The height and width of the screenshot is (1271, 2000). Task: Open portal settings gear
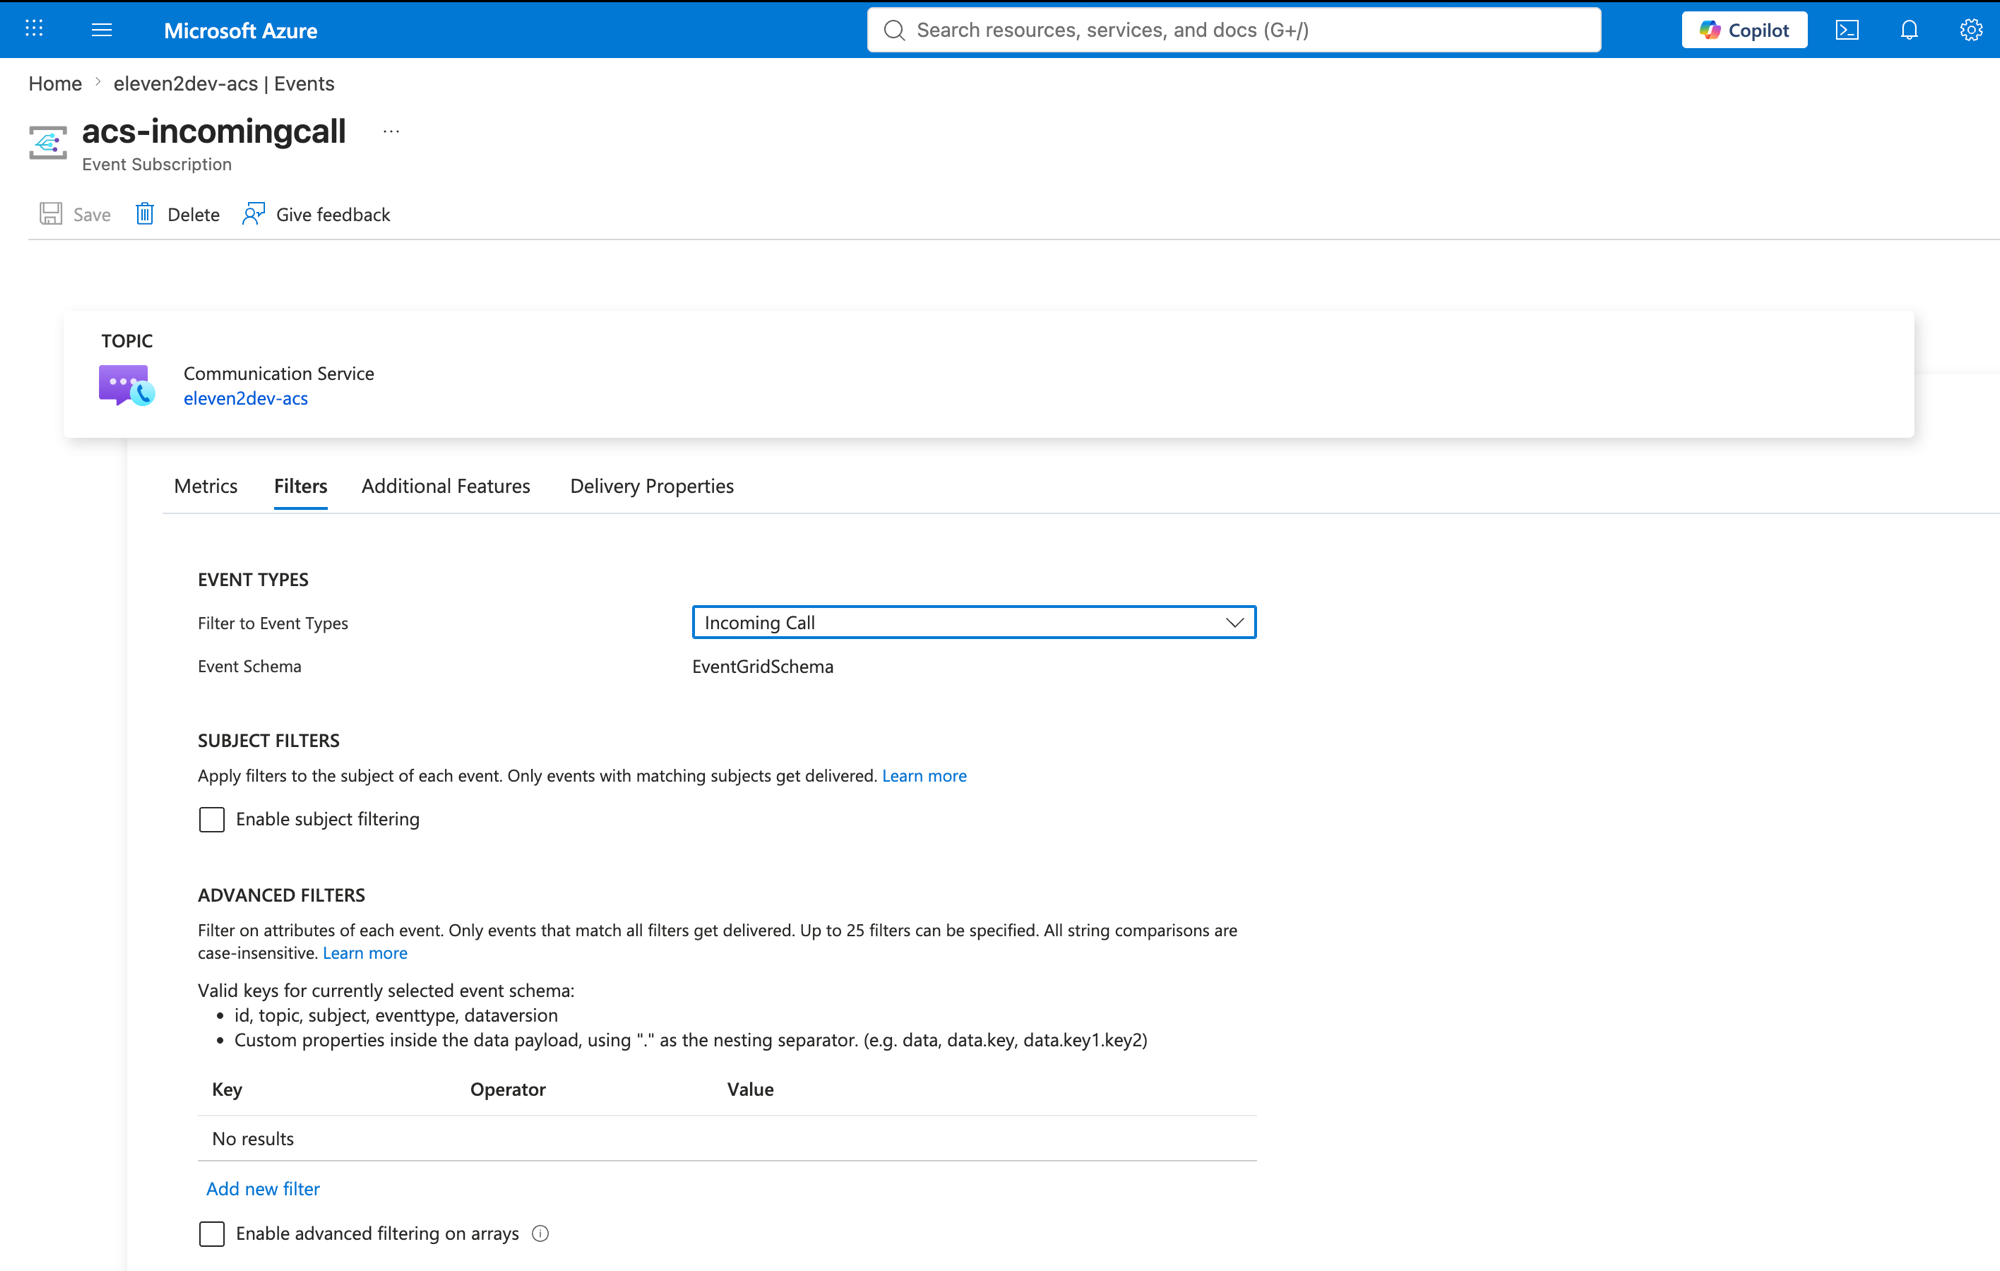point(1971,30)
